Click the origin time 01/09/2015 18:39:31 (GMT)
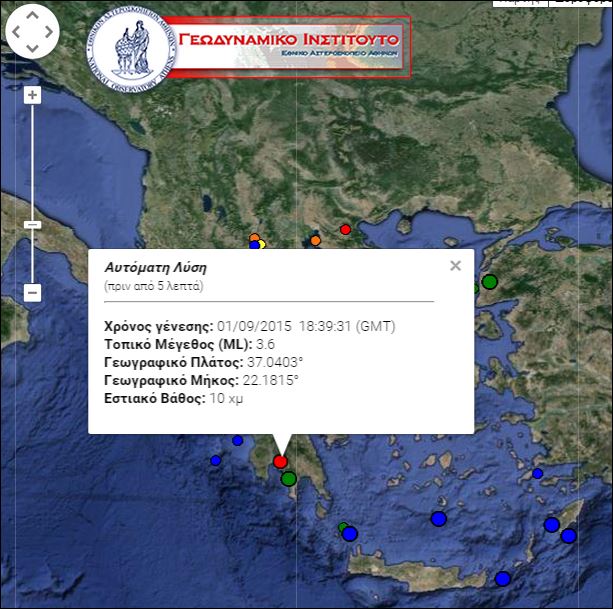The image size is (613, 609). tap(306, 326)
